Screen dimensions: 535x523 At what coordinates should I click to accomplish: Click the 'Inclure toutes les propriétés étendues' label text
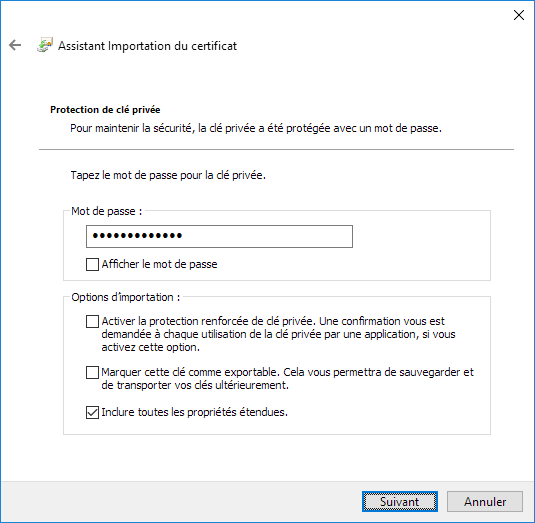pos(194,412)
